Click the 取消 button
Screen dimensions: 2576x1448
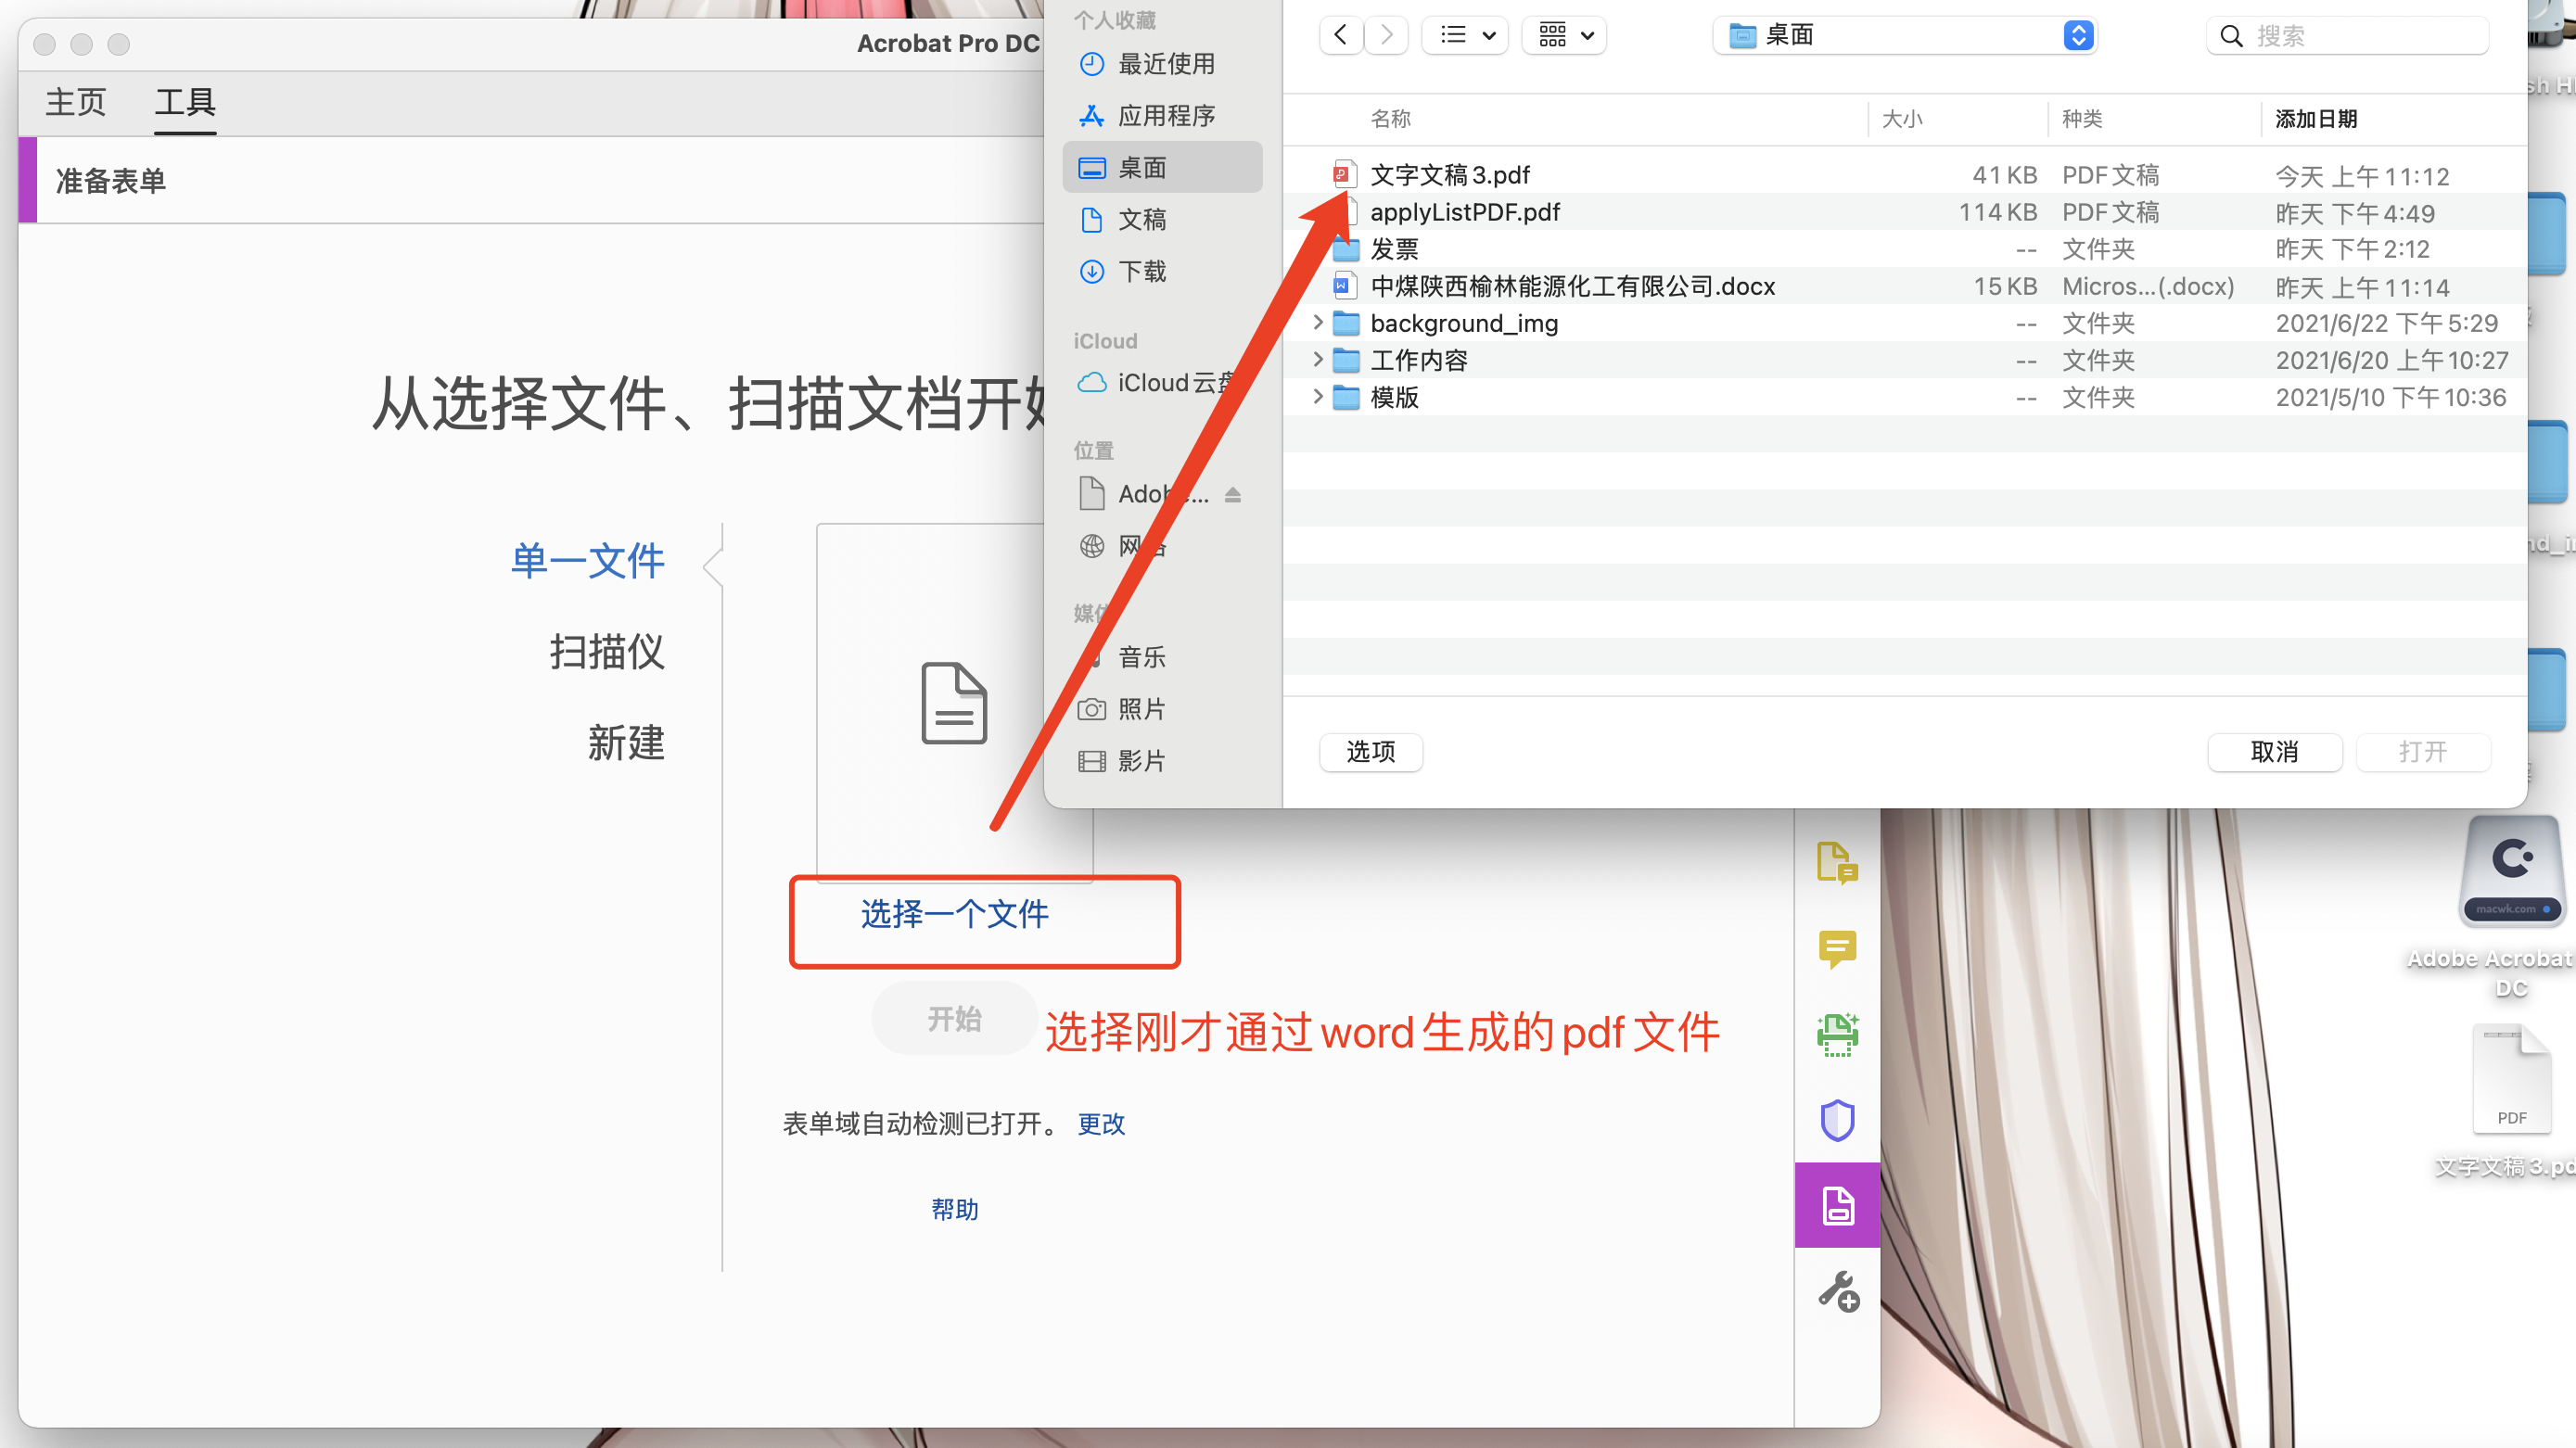coord(2274,752)
